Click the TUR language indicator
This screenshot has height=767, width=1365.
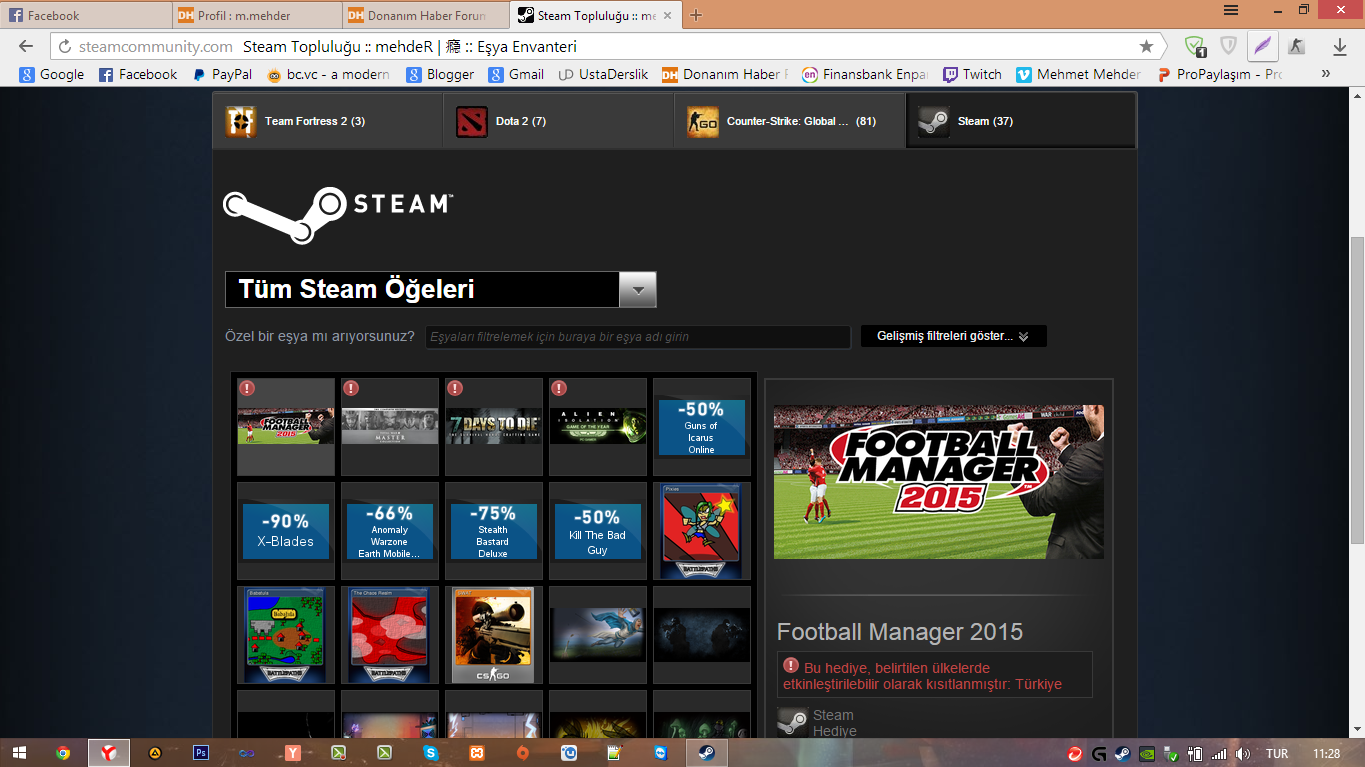coord(1277,754)
